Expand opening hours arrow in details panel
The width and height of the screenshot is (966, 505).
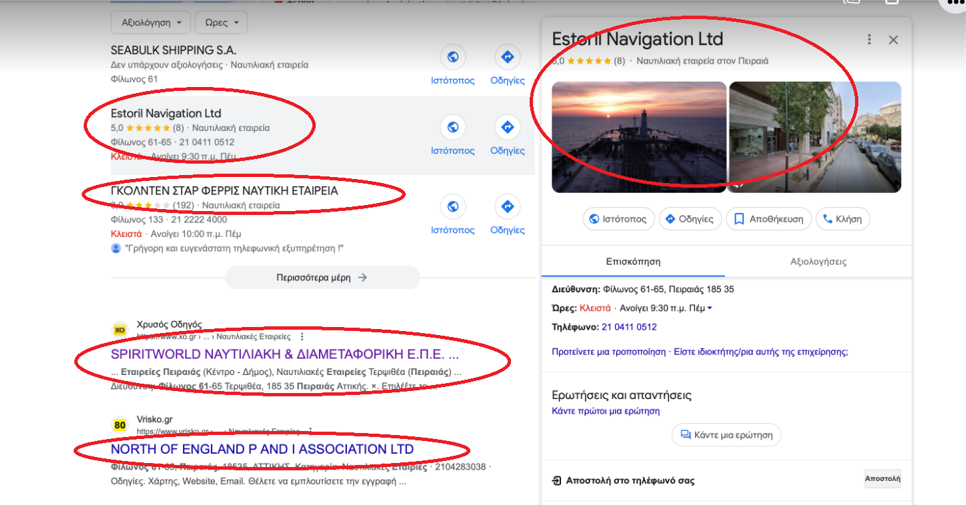coord(710,308)
